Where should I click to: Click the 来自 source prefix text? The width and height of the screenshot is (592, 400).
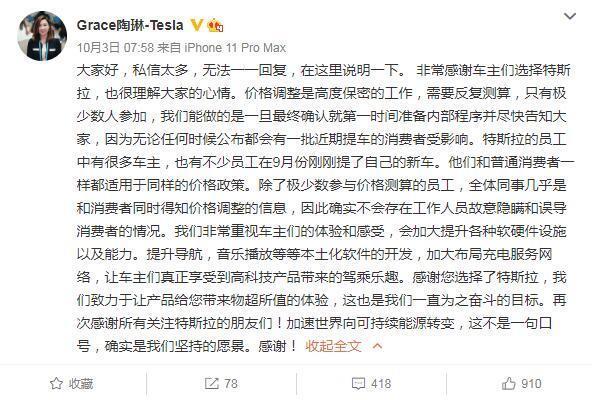point(169,48)
